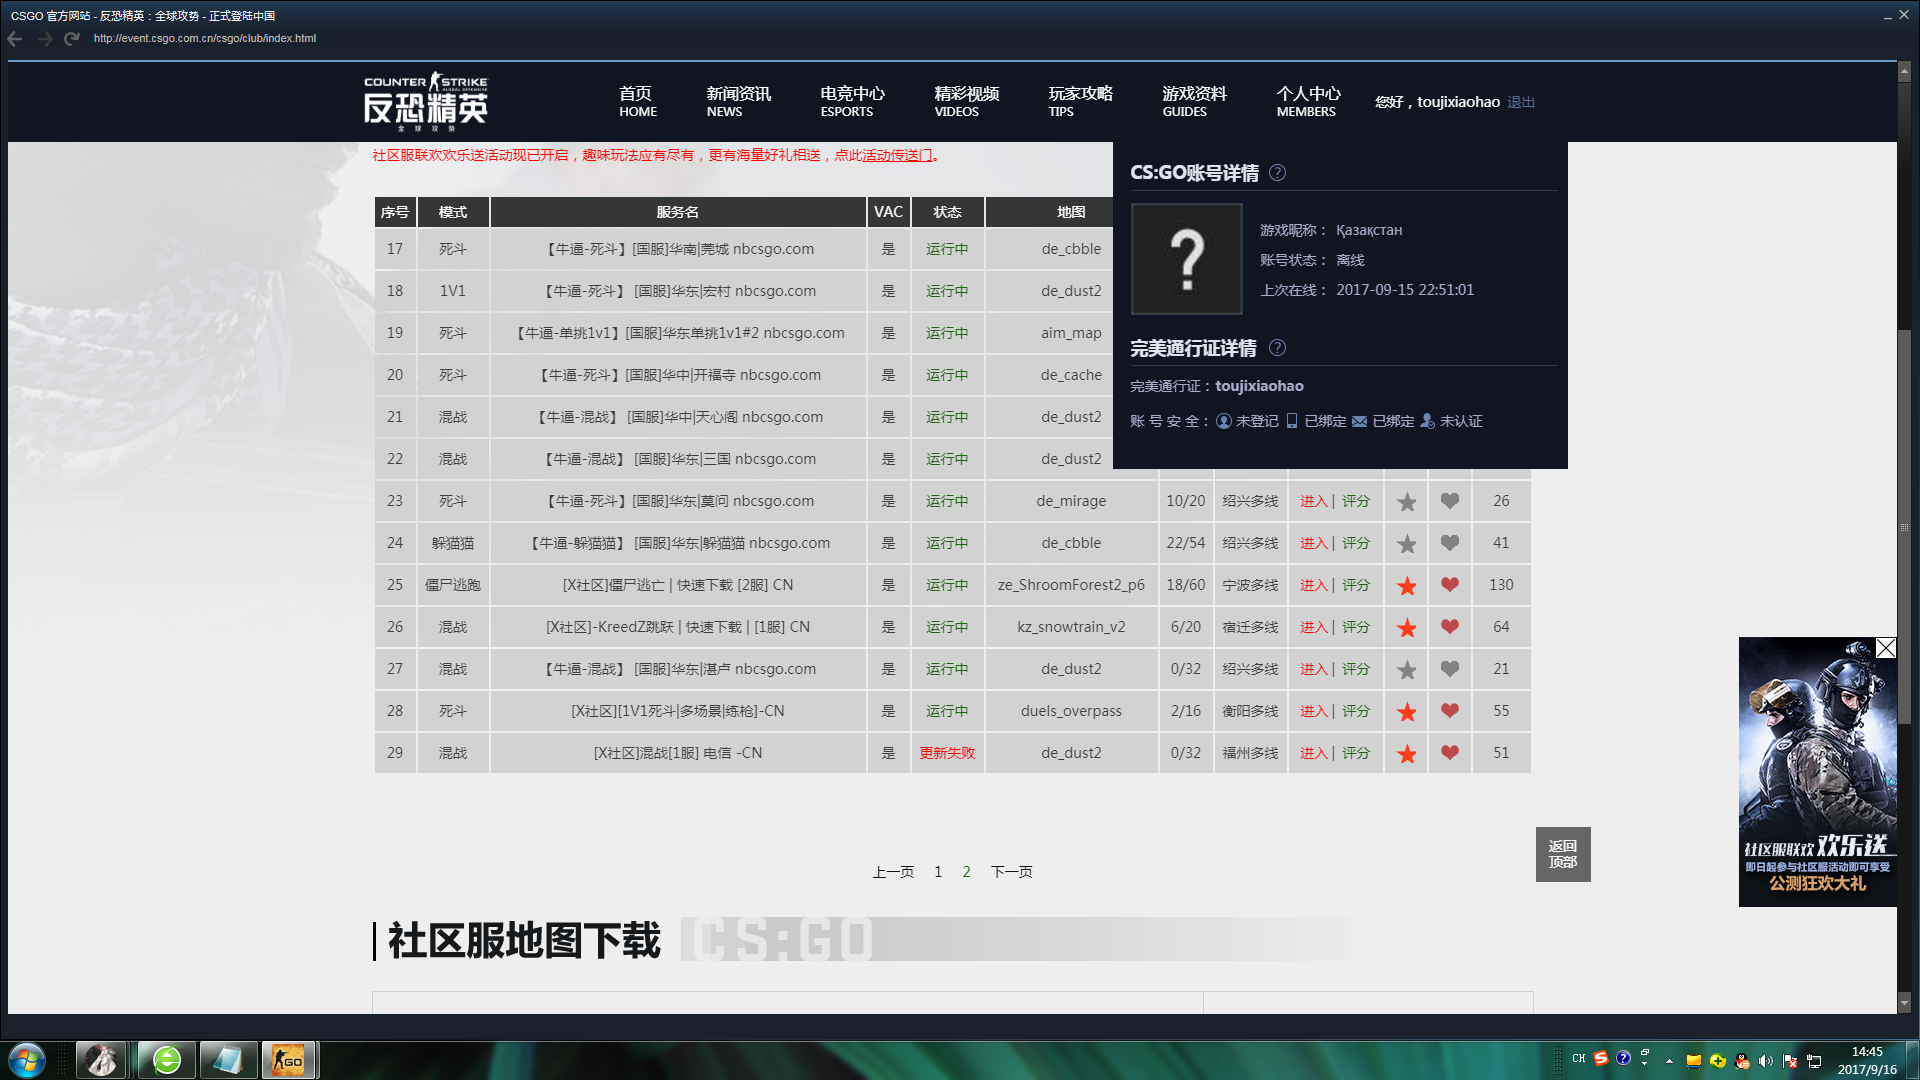
Task: Open 电竞中心 ESPORTS menu
Action: [x=851, y=101]
